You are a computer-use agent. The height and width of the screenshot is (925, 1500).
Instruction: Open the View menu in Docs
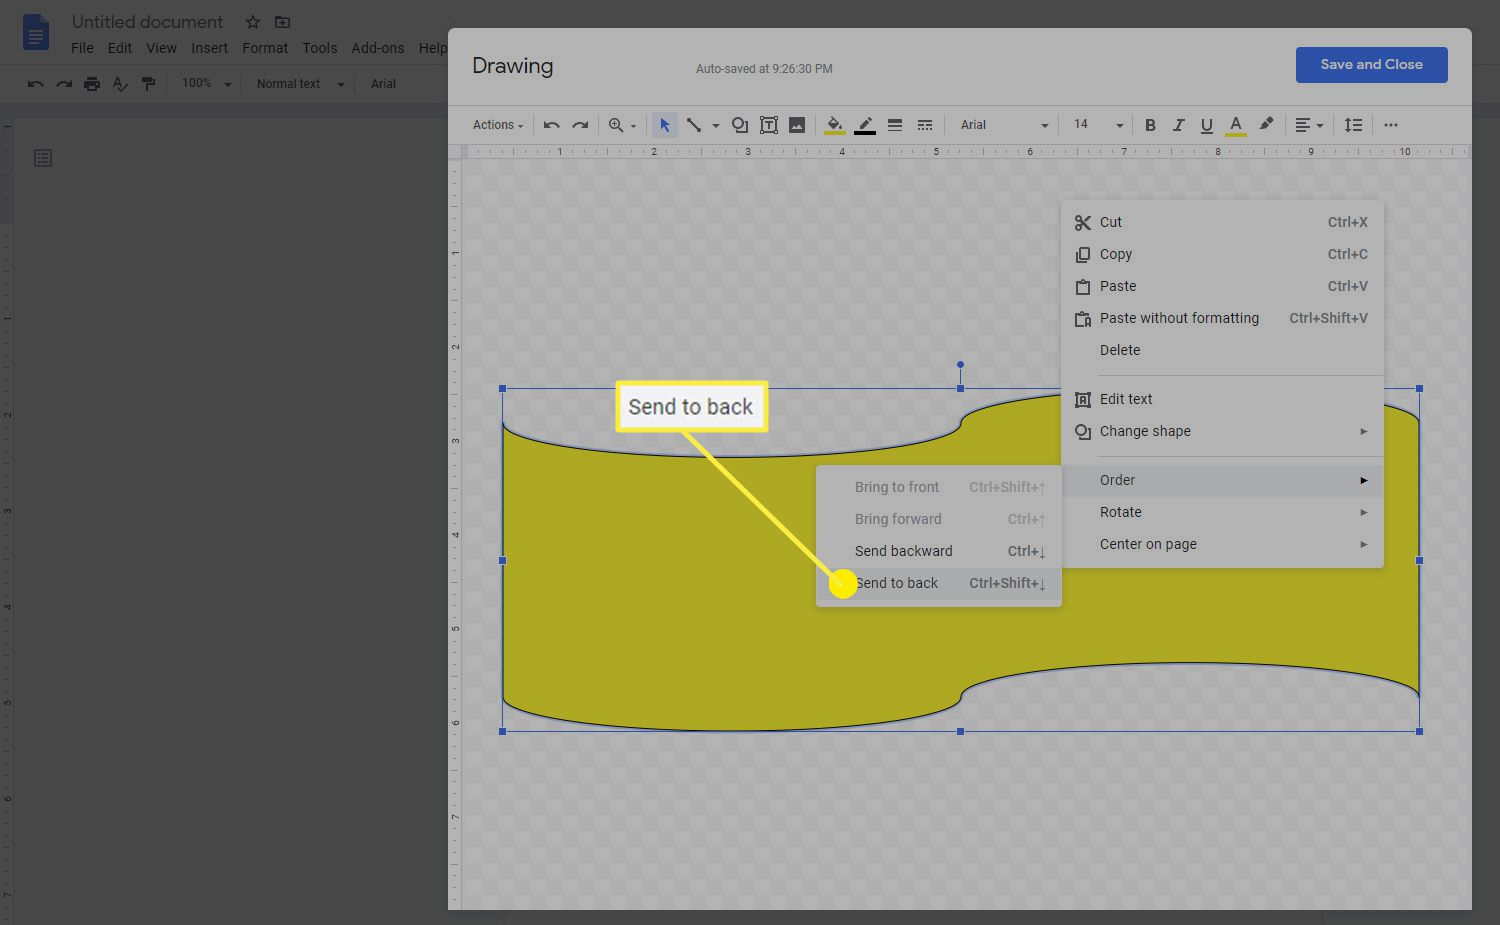tap(161, 48)
